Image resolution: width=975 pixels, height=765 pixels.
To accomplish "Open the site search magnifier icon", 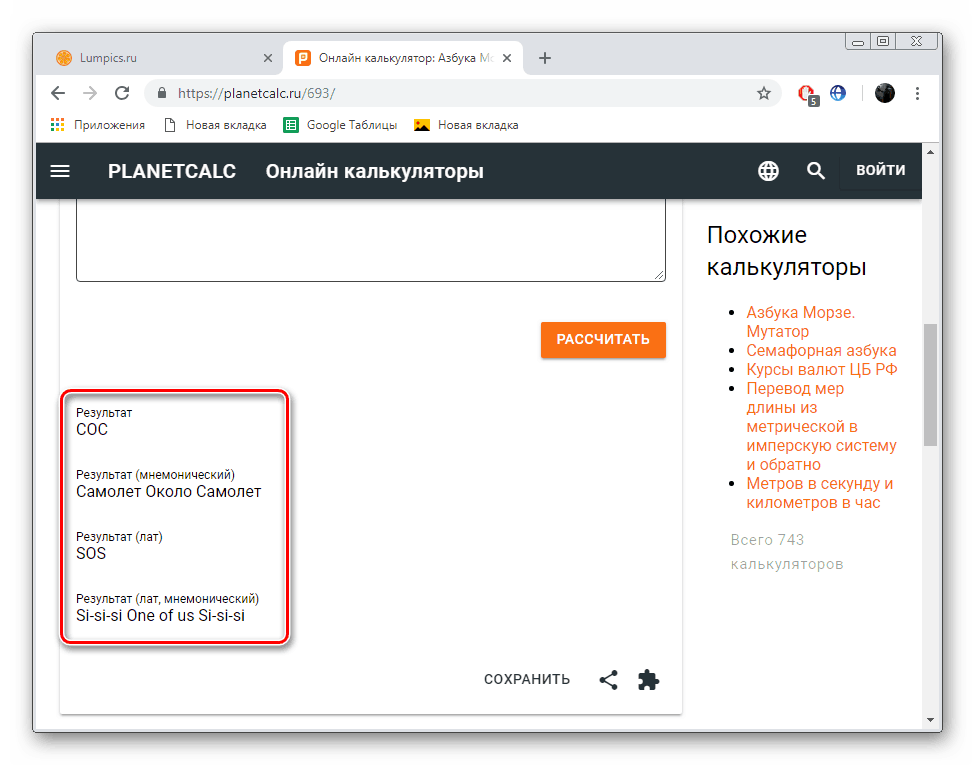I will (x=816, y=171).
